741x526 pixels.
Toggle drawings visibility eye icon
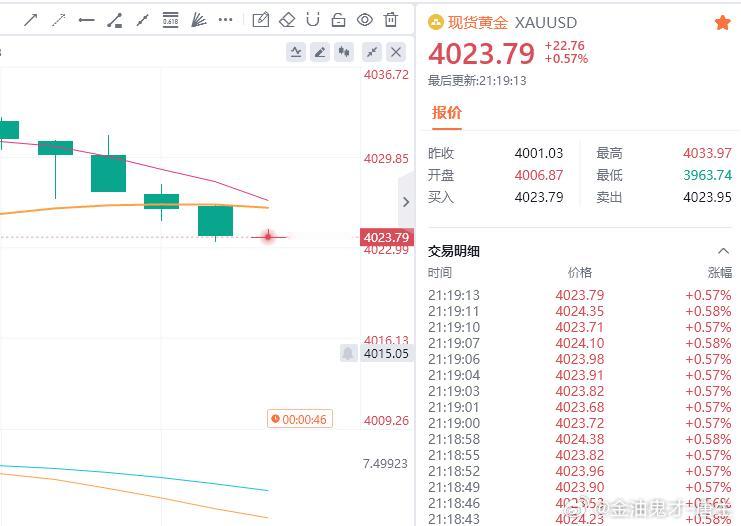click(365, 20)
